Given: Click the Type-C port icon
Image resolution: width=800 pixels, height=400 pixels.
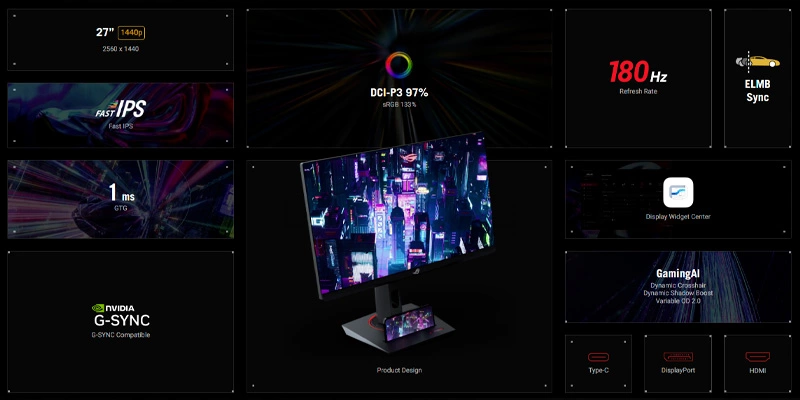Looking at the screenshot, I should pos(598,357).
